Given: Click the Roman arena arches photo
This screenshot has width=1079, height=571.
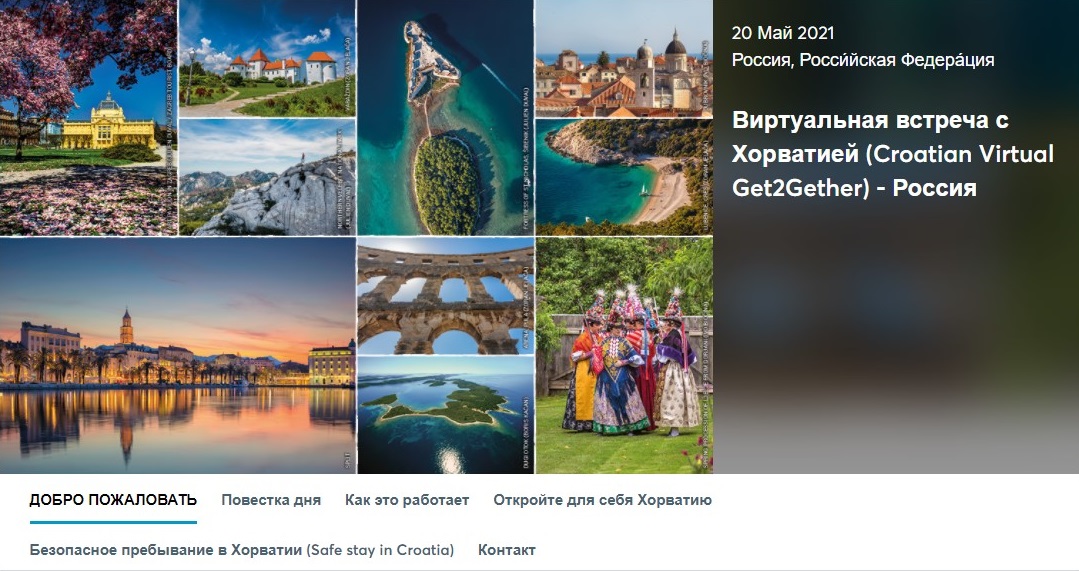Looking at the screenshot, I should click(445, 296).
